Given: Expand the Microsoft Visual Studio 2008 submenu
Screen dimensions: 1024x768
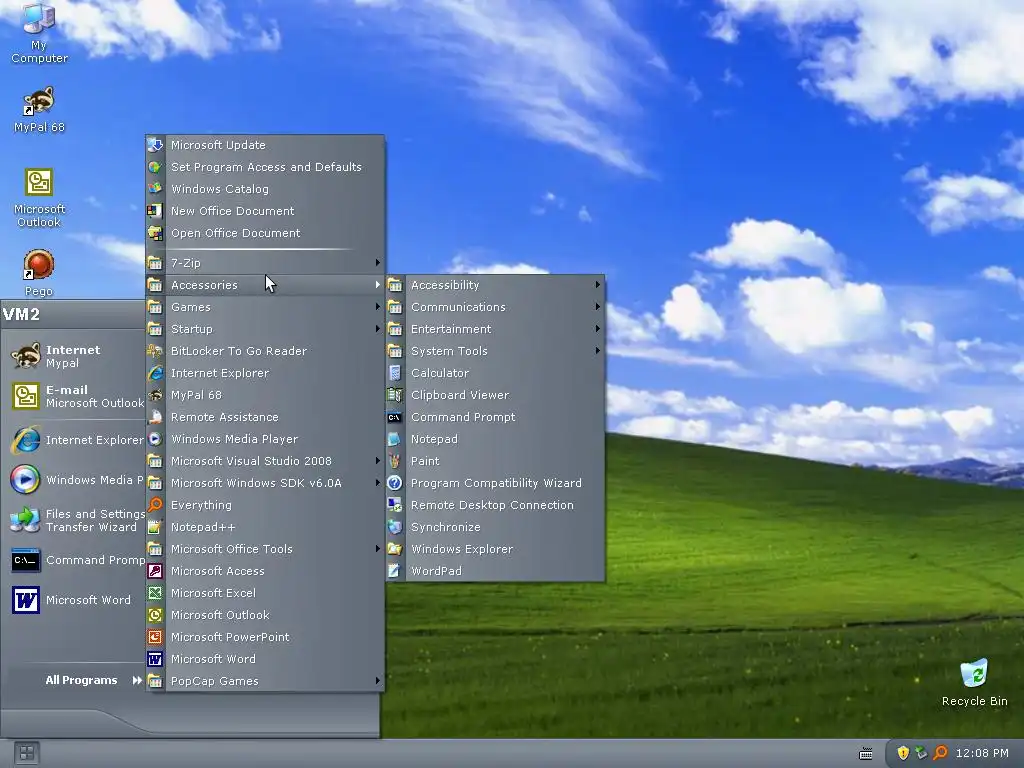Looking at the screenshot, I should coord(265,461).
